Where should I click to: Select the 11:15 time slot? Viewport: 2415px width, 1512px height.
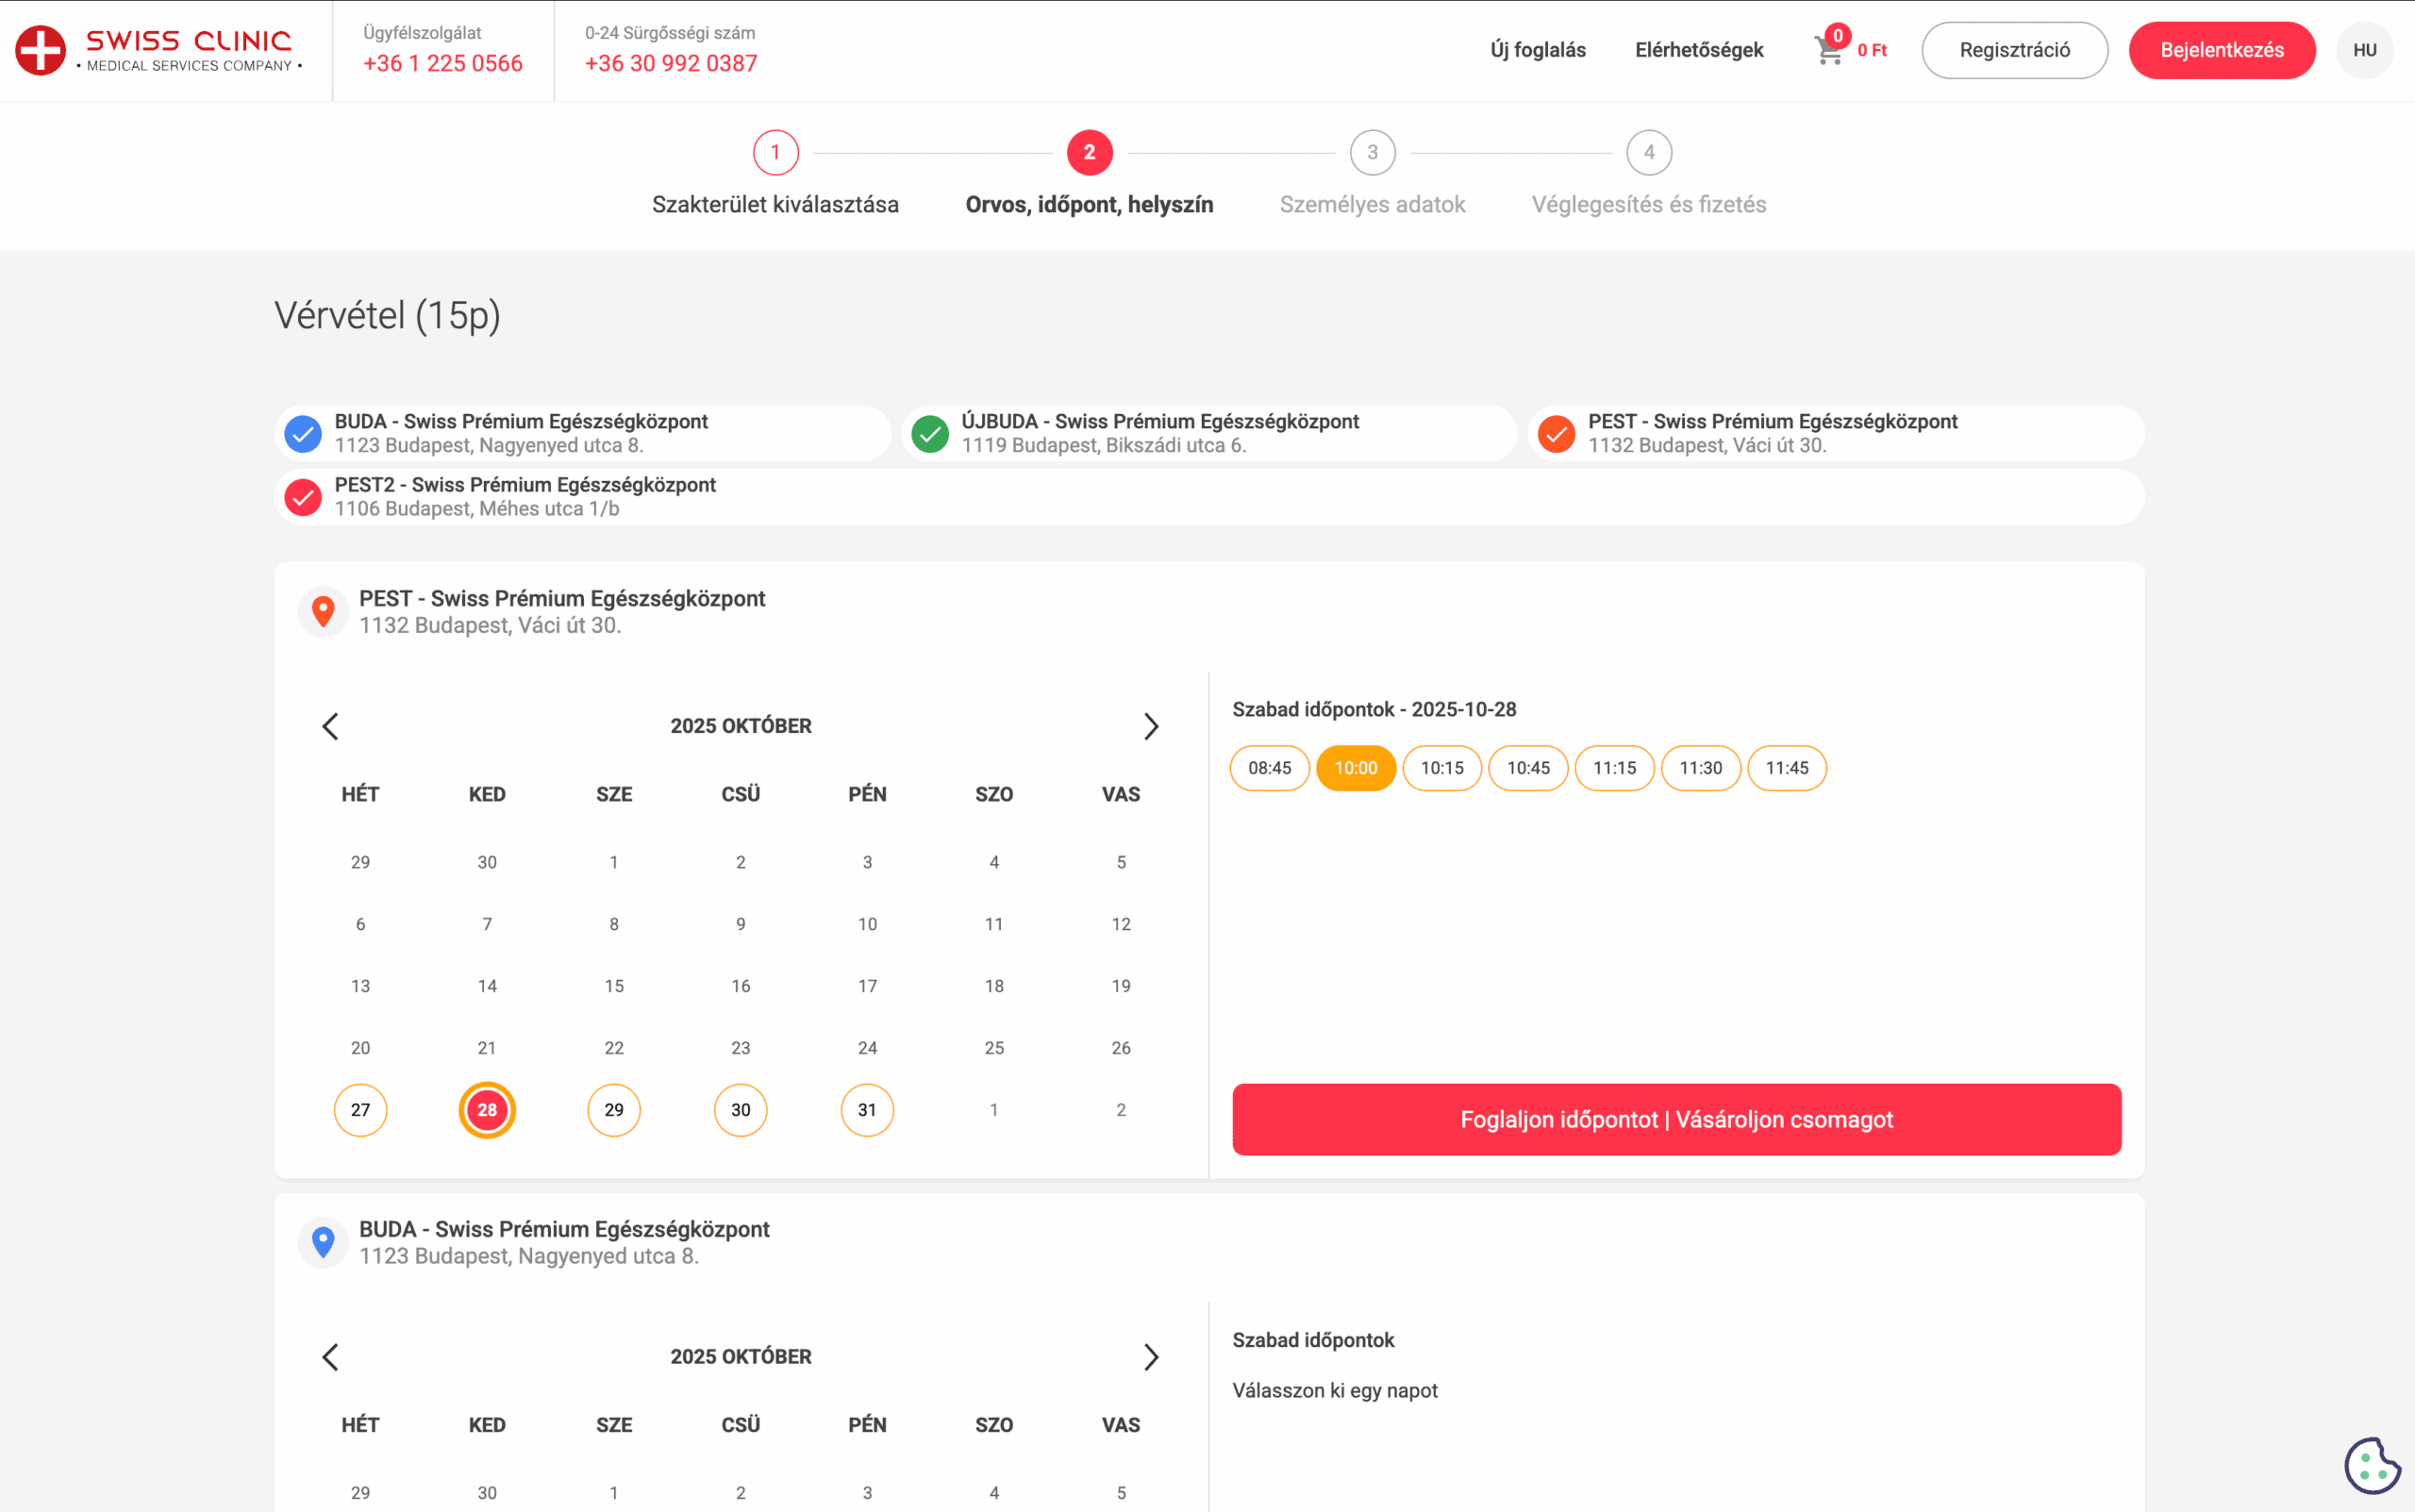(x=1614, y=768)
